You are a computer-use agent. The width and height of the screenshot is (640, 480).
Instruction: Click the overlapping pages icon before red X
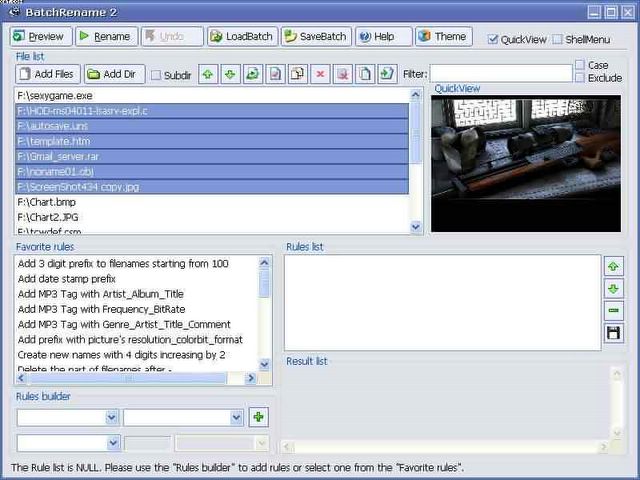click(x=298, y=74)
